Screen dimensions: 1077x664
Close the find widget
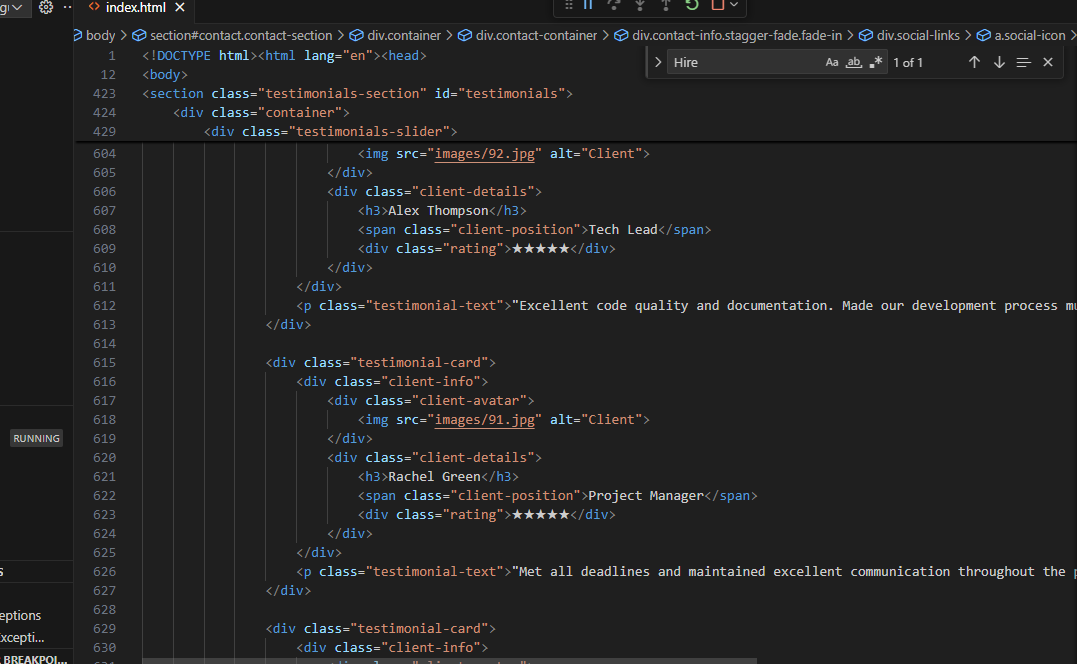[1047, 62]
